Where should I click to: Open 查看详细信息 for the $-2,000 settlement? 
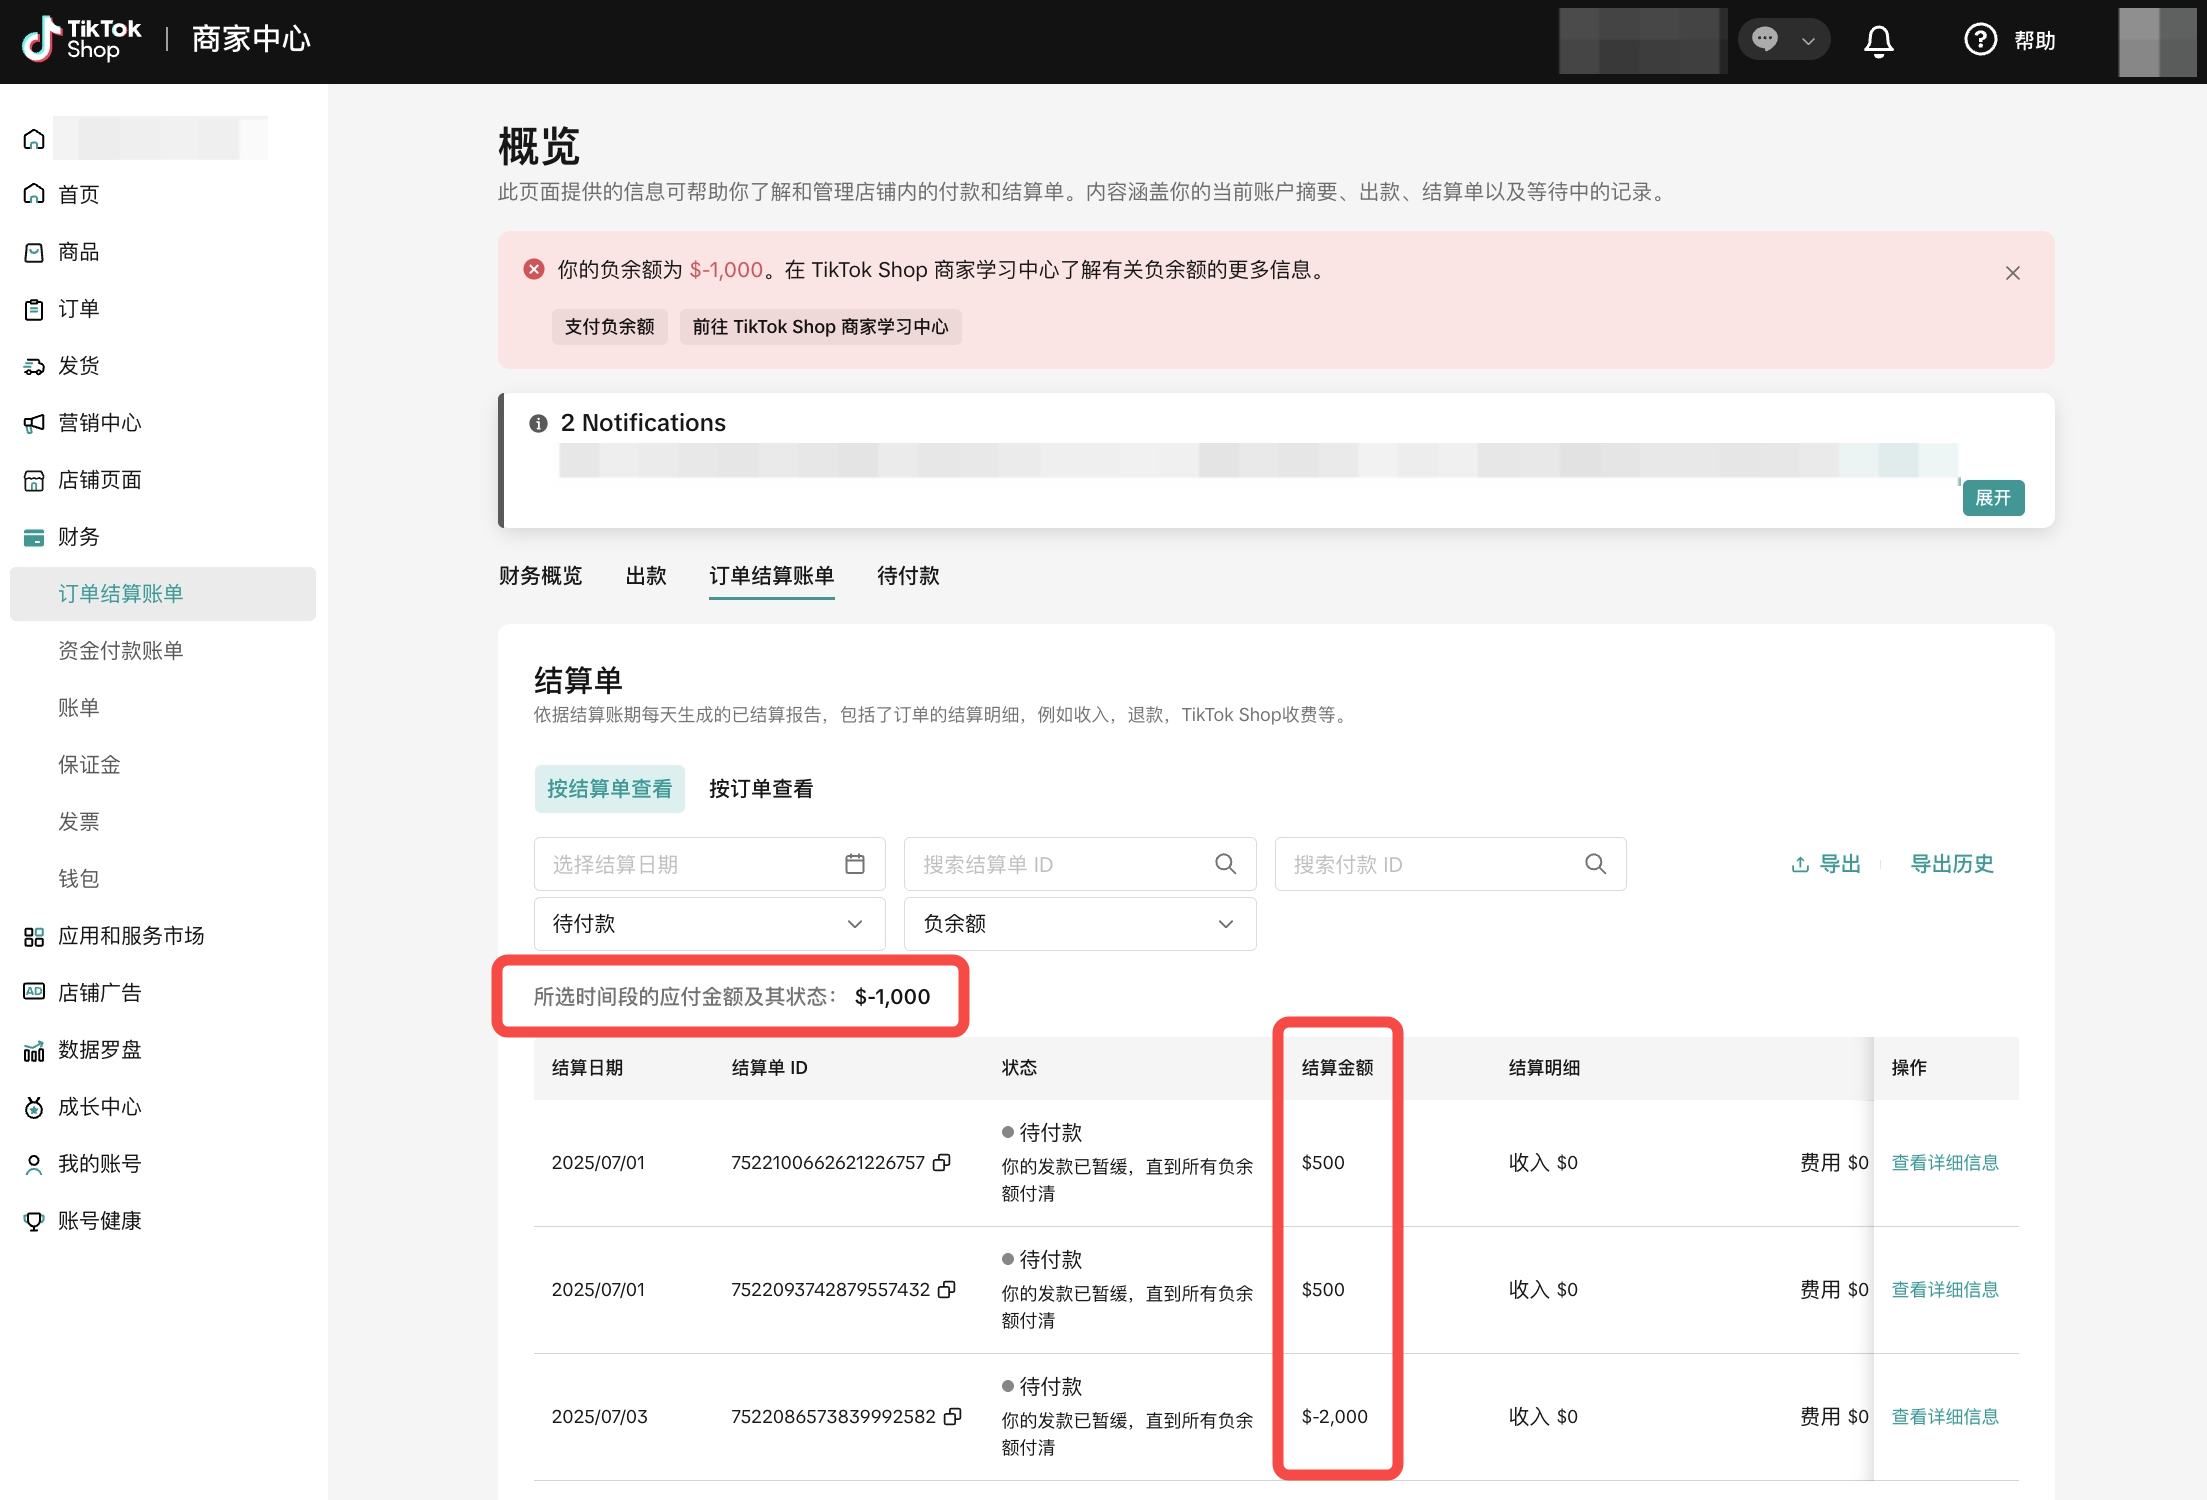click(1944, 1416)
